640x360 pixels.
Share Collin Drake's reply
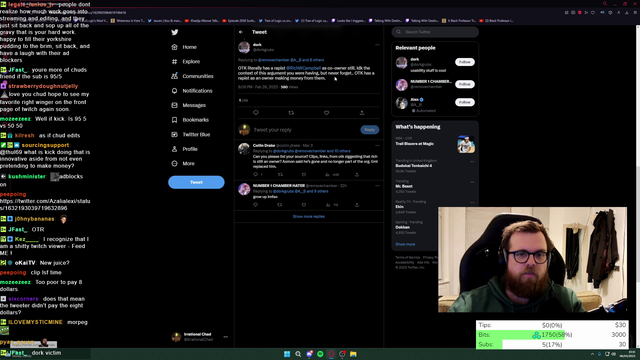tap(357, 174)
